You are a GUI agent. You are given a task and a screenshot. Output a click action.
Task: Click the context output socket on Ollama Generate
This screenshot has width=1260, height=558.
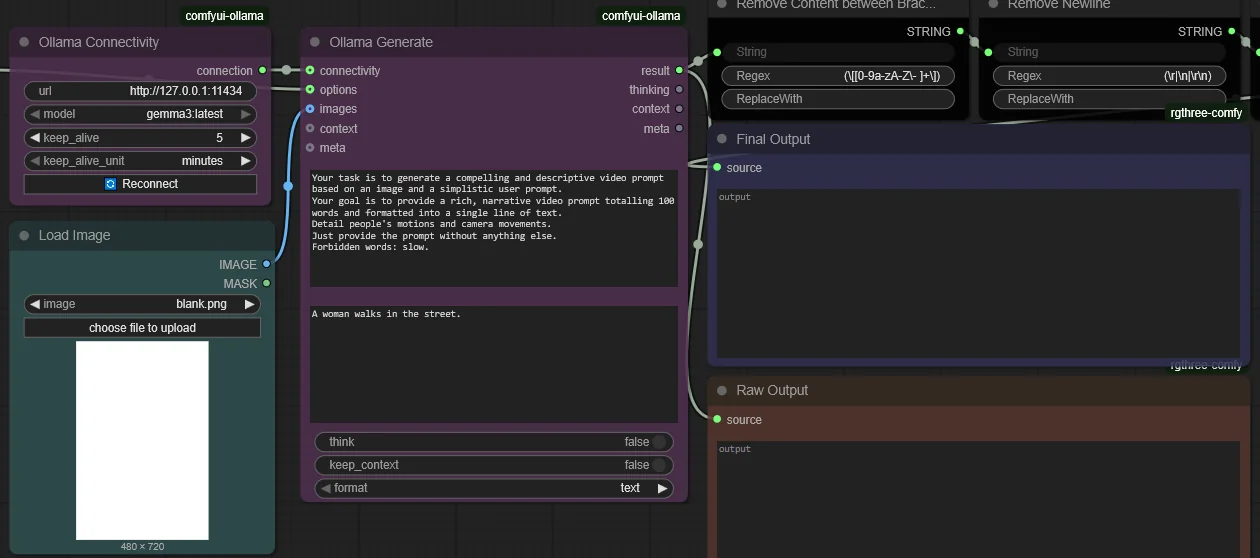tap(680, 109)
